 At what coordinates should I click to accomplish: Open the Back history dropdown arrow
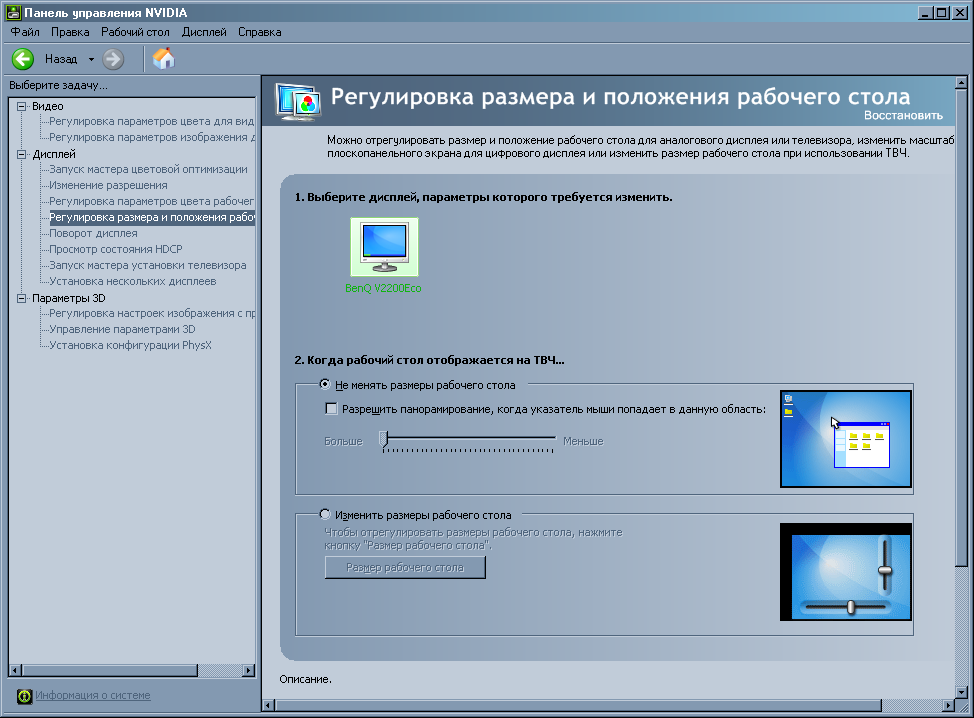pos(91,60)
